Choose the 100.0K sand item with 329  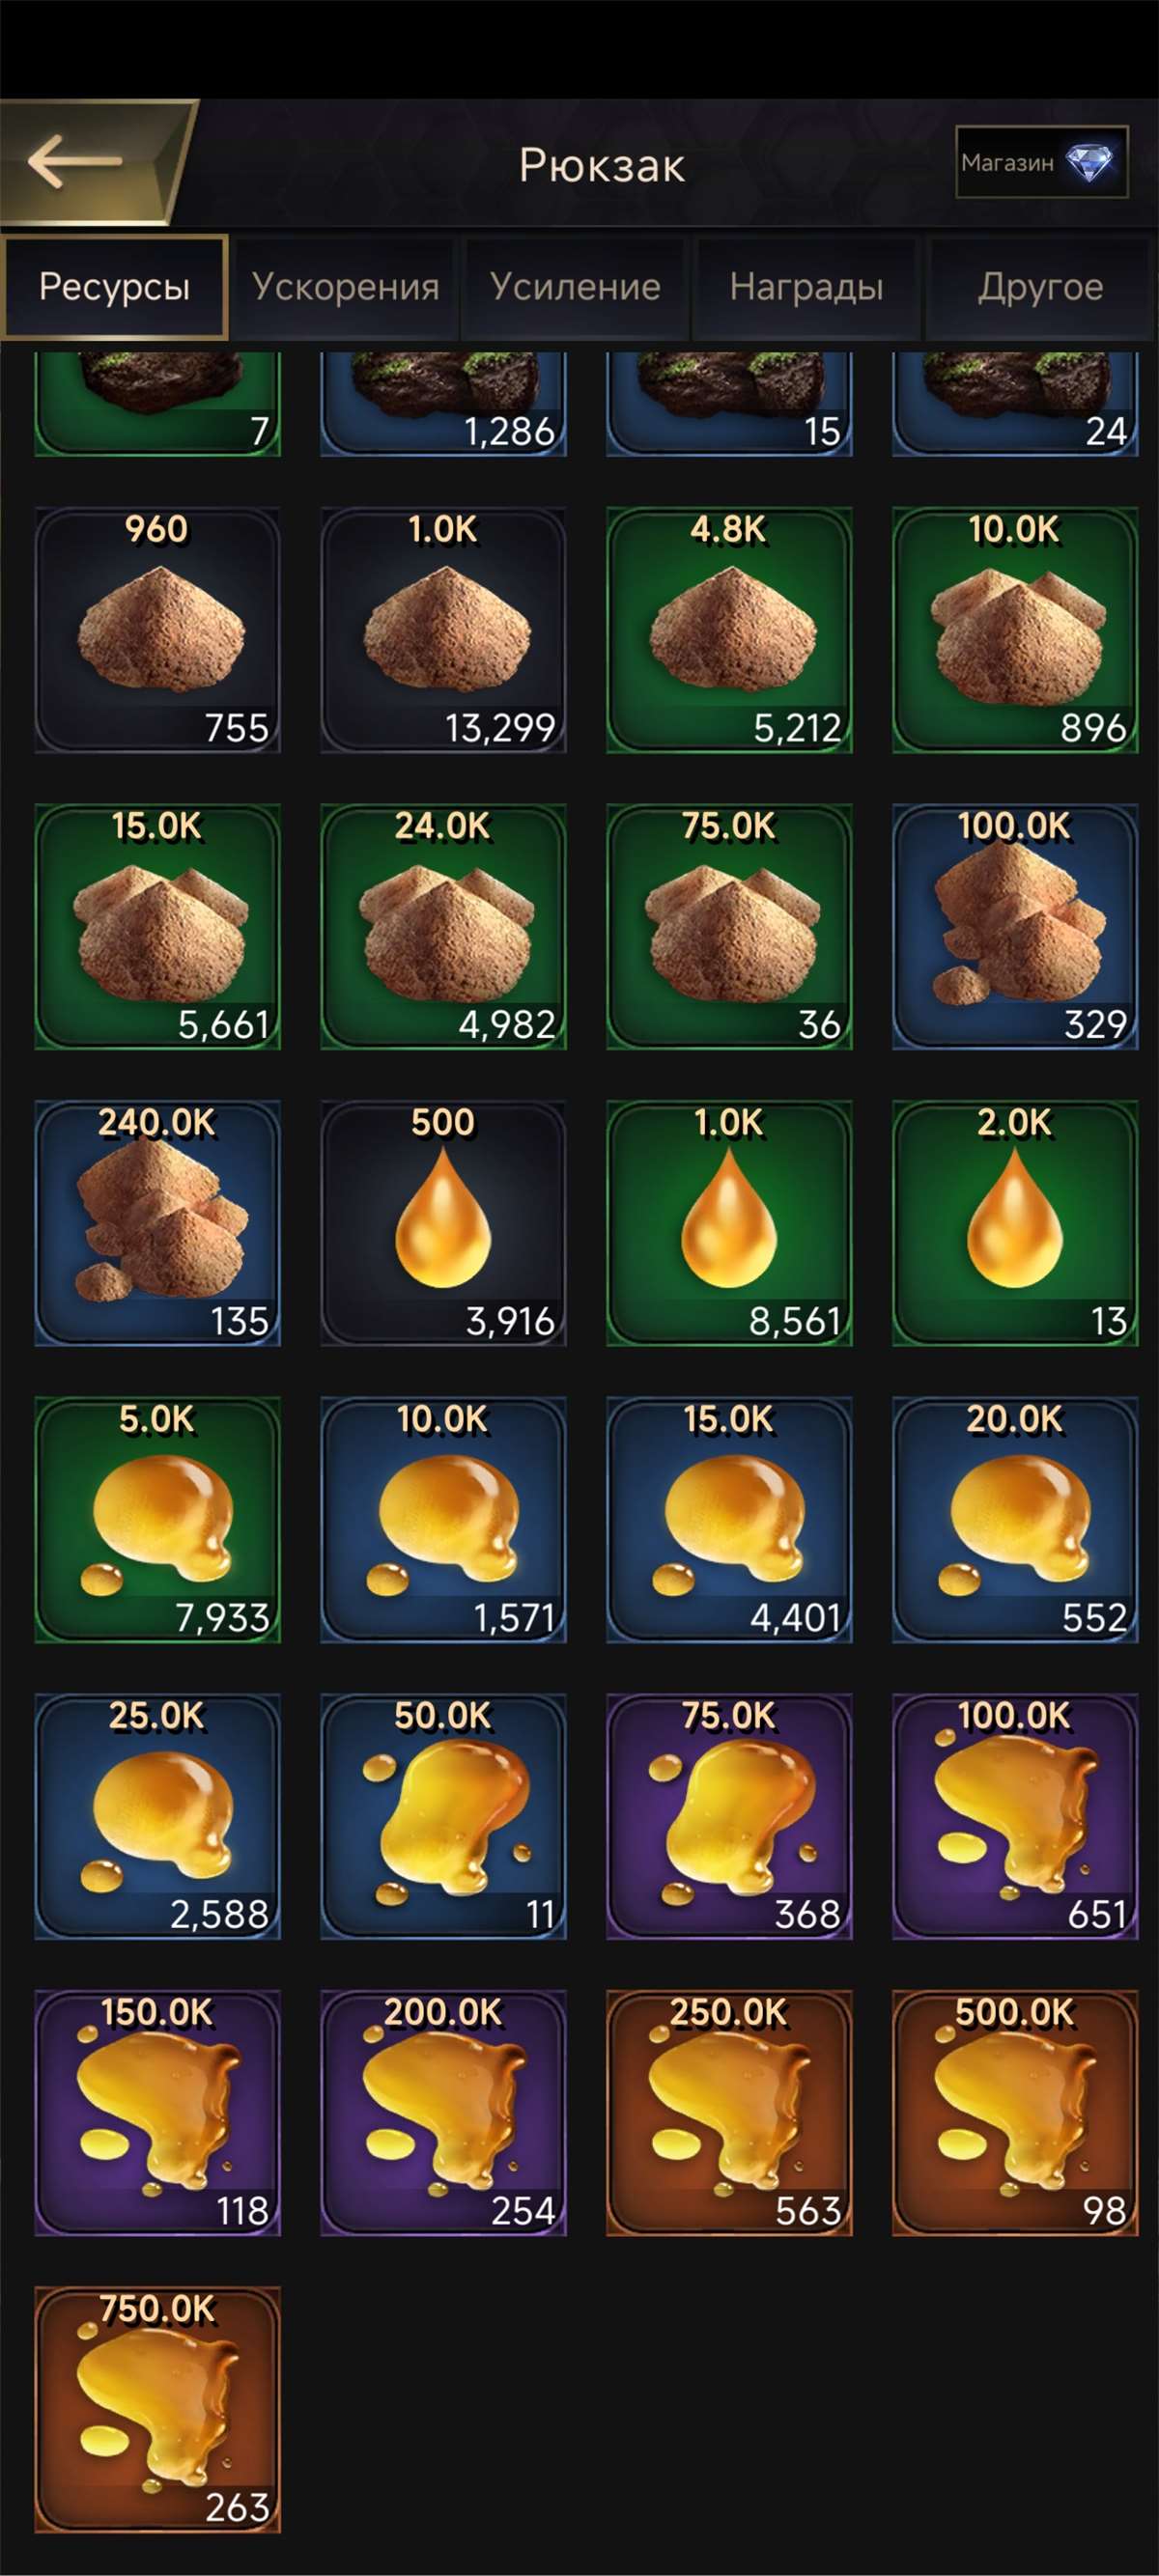(1015, 927)
